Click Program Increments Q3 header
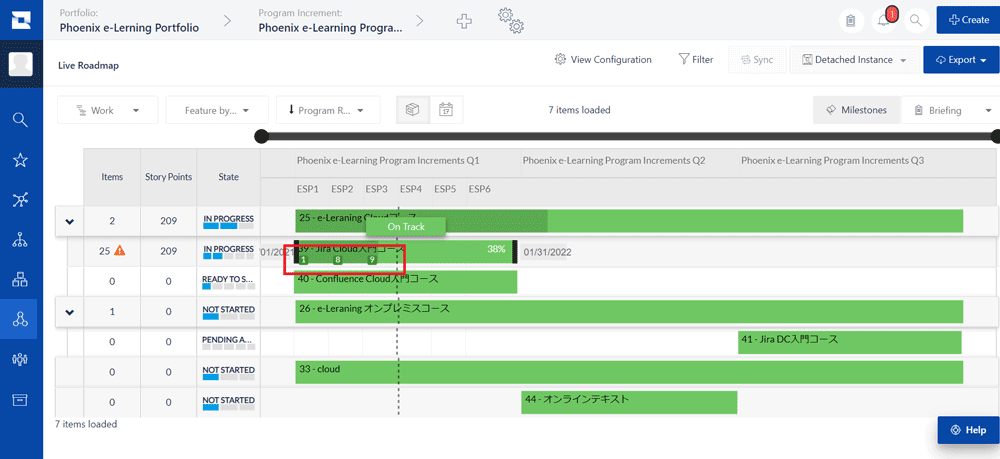Image resolution: width=1000 pixels, height=459 pixels. [832, 161]
